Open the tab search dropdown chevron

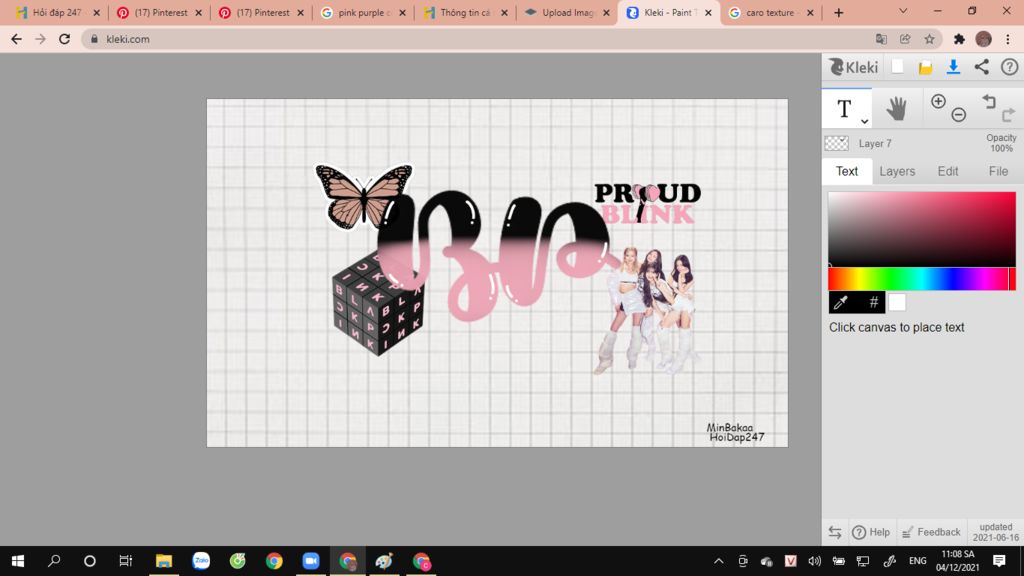click(903, 11)
